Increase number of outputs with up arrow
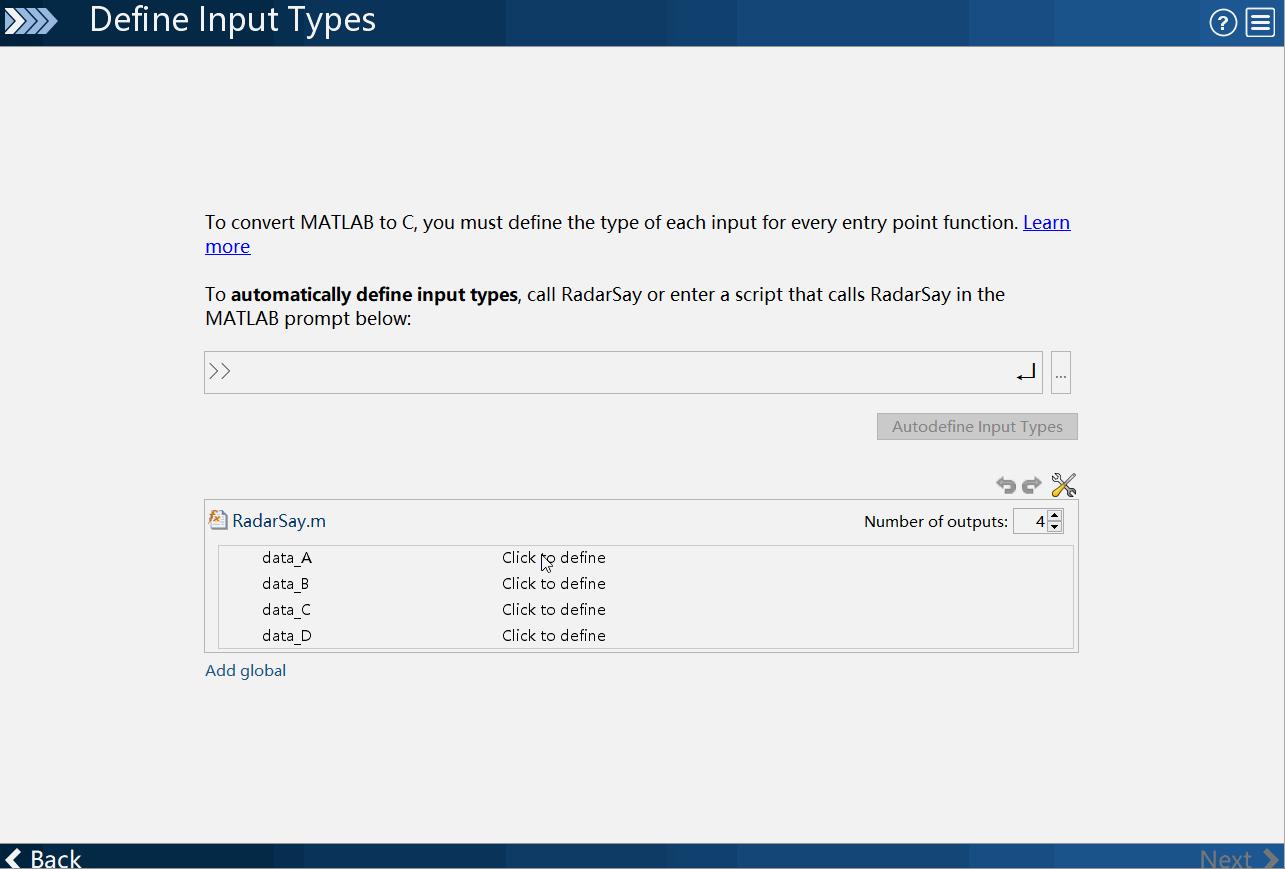 pos(1054,515)
